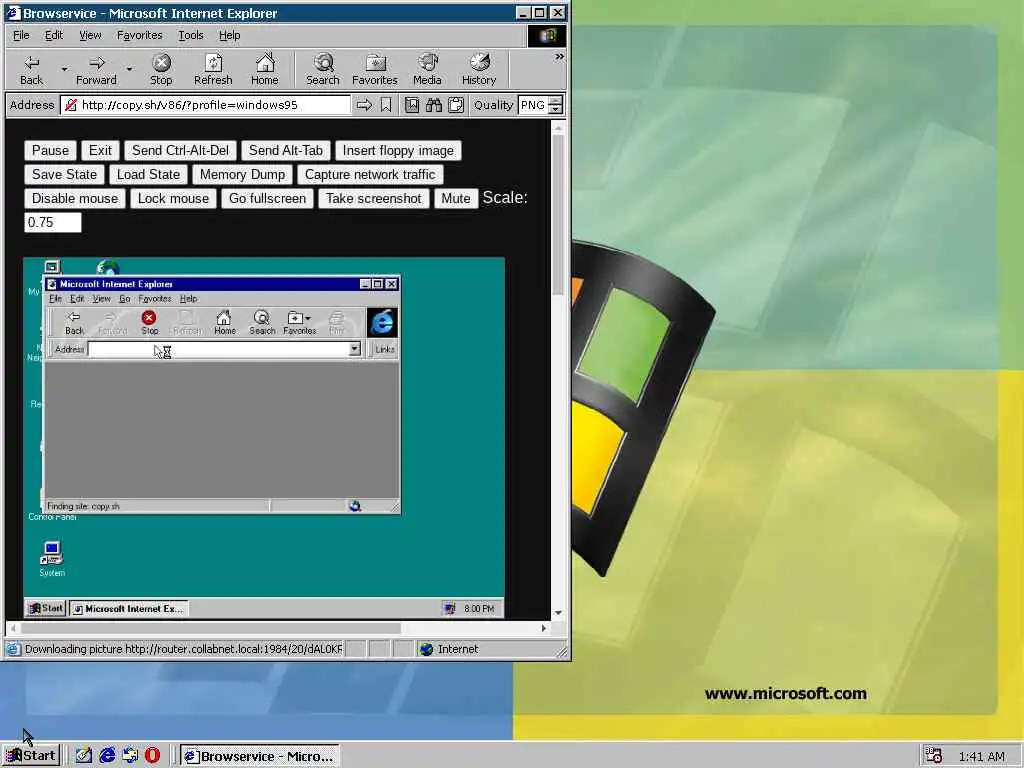This screenshot has height=768, width=1024.
Task: Click the page icon in the Address field
Action: (x=71, y=104)
